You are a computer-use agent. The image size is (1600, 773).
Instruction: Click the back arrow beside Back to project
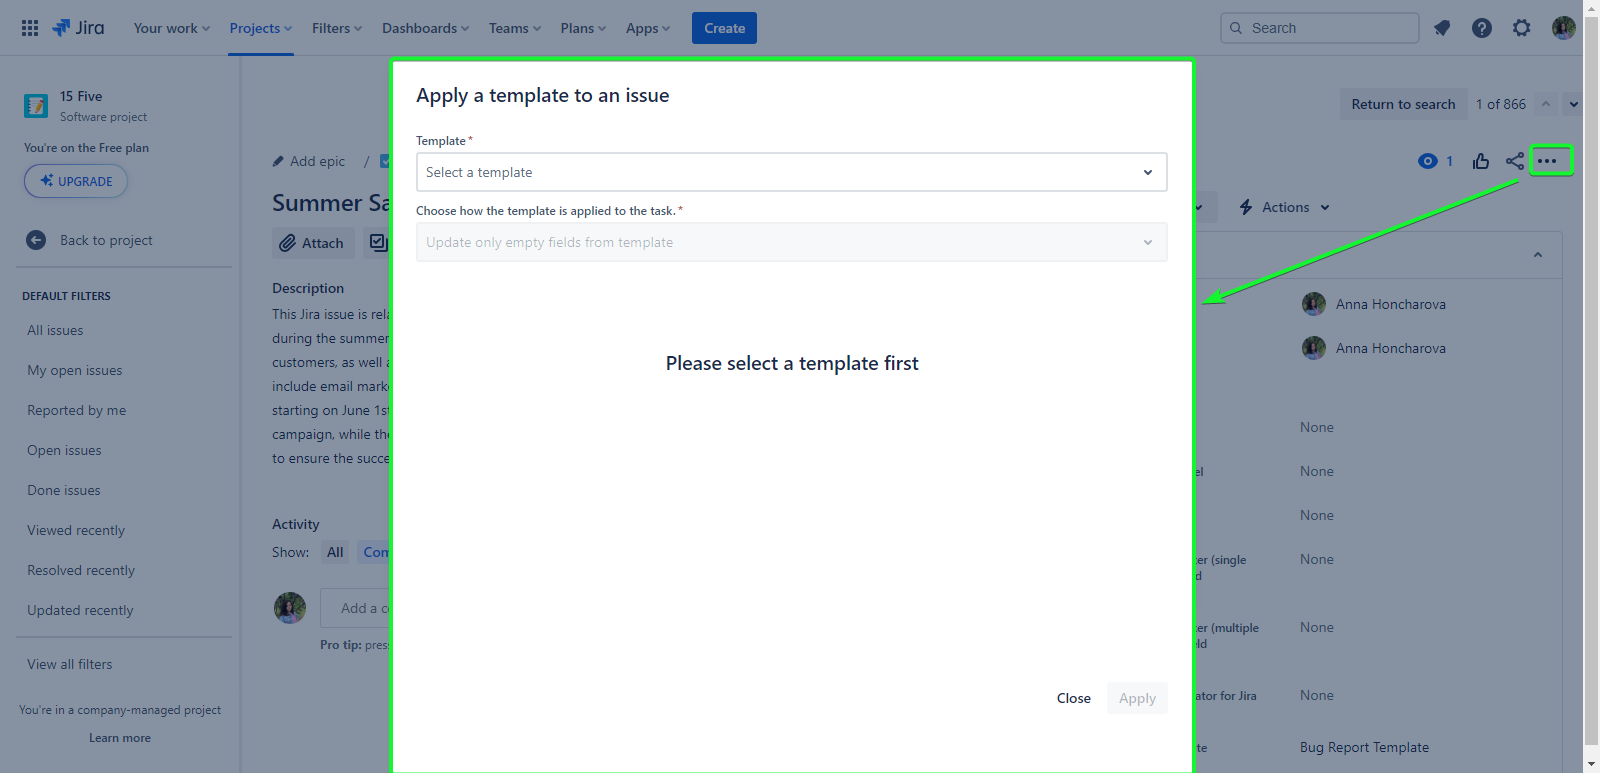tap(36, 240)
